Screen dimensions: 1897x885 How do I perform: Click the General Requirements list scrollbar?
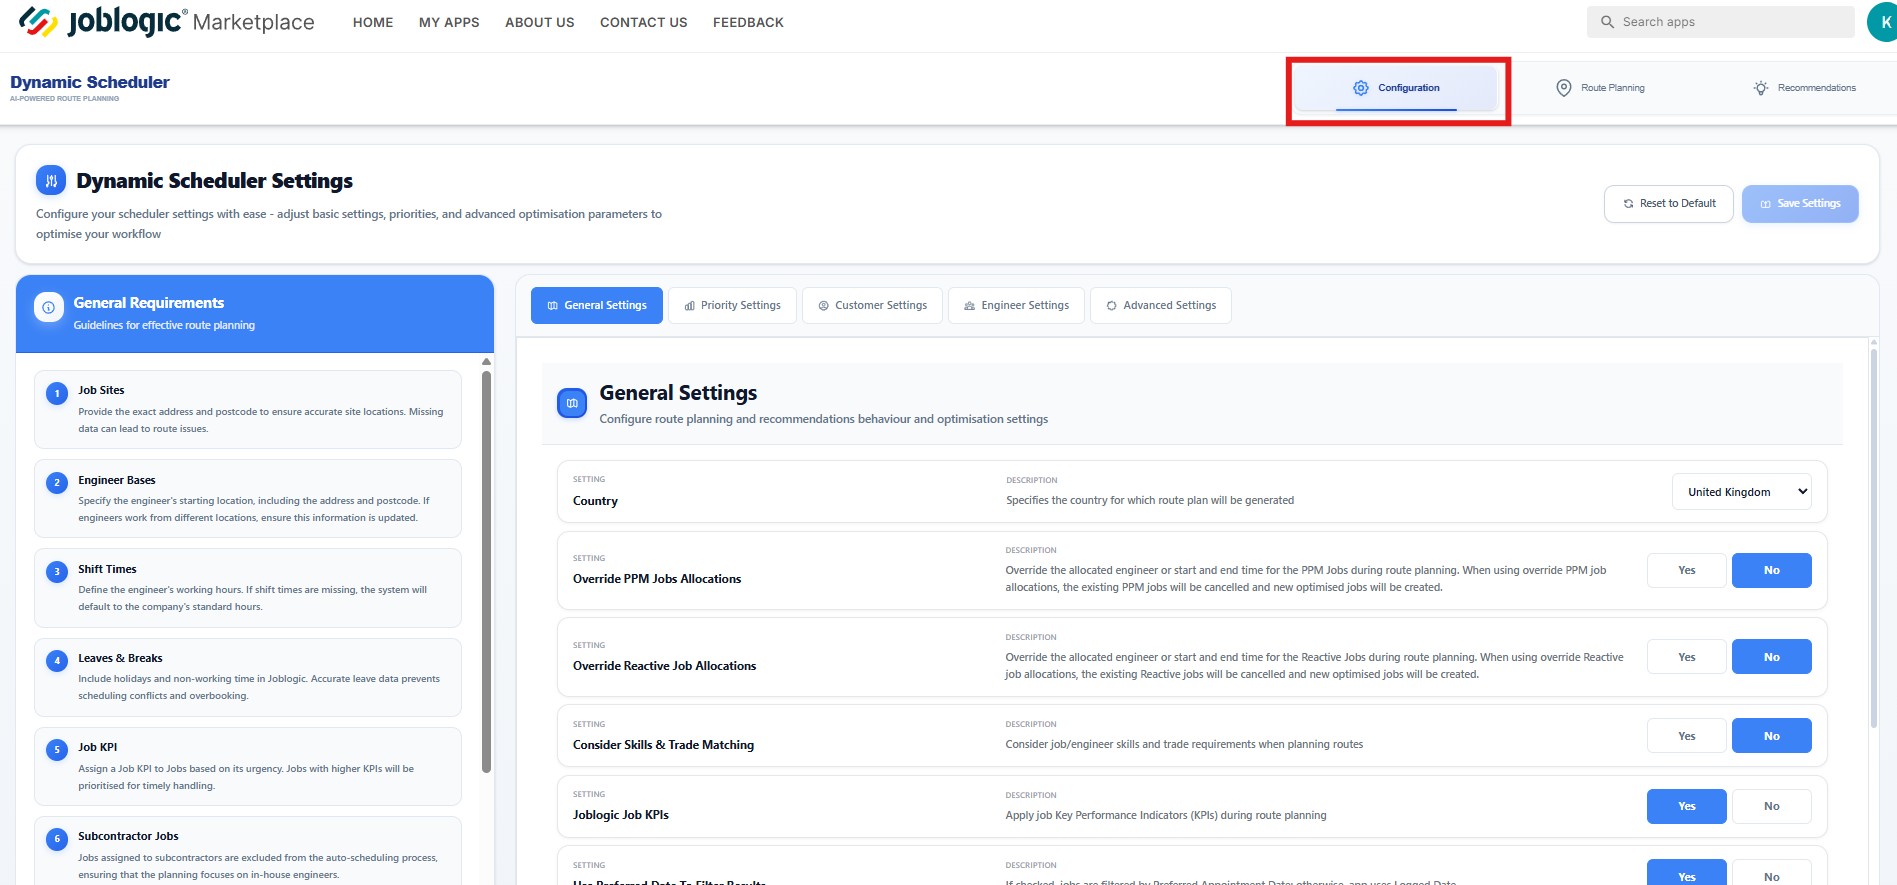coord(486,572)
